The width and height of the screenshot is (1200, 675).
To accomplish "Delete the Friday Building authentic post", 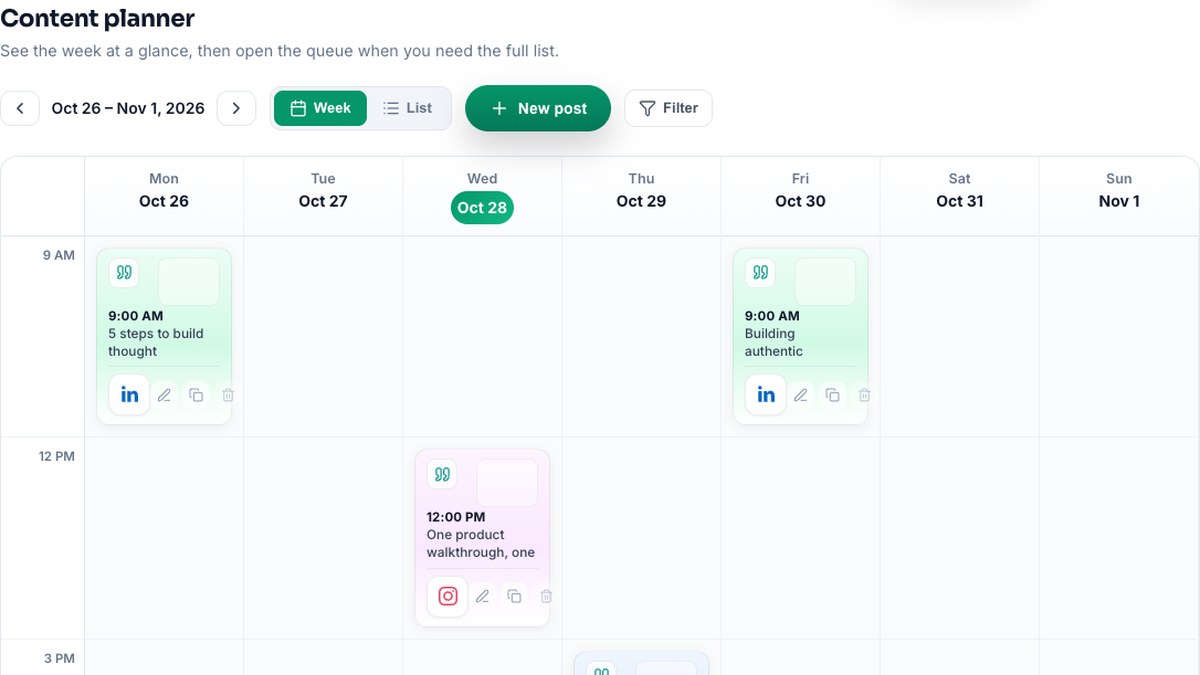I will click(x=864, y=395).
